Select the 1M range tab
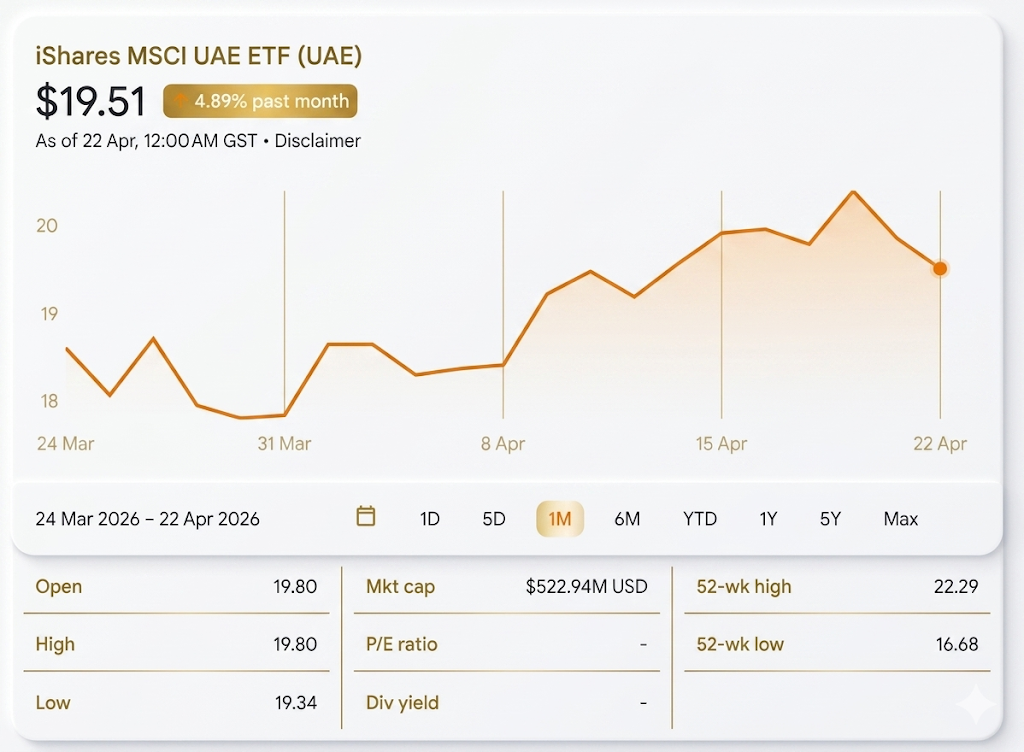 (560, 519)
